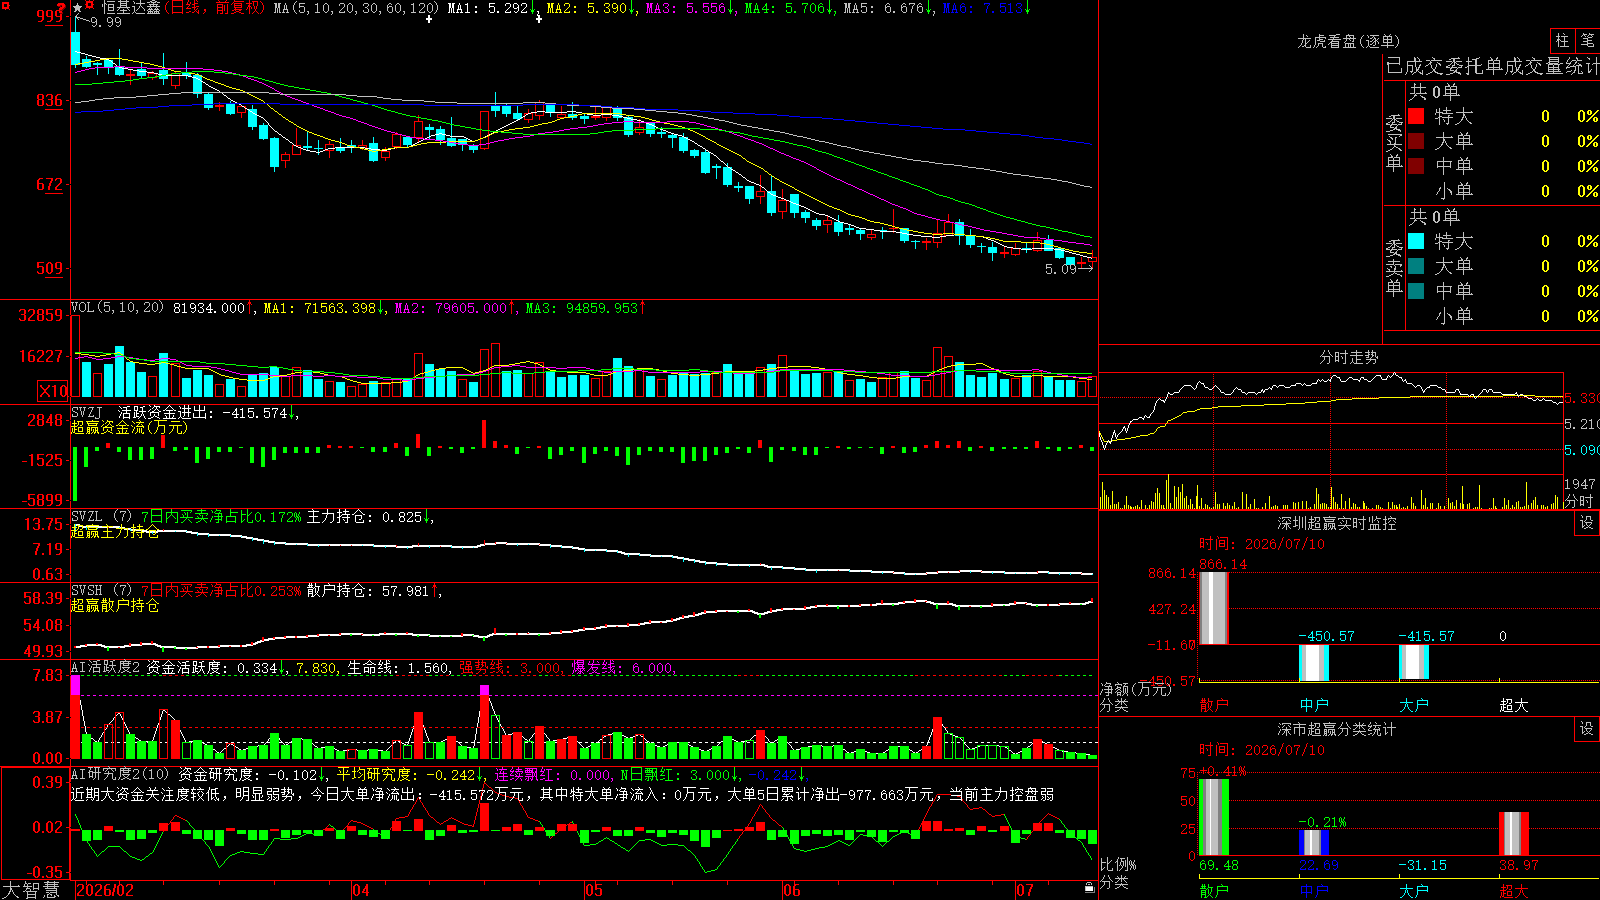Click the 龙虎看盘(逐单) panel title

(x=1348, y=41)
